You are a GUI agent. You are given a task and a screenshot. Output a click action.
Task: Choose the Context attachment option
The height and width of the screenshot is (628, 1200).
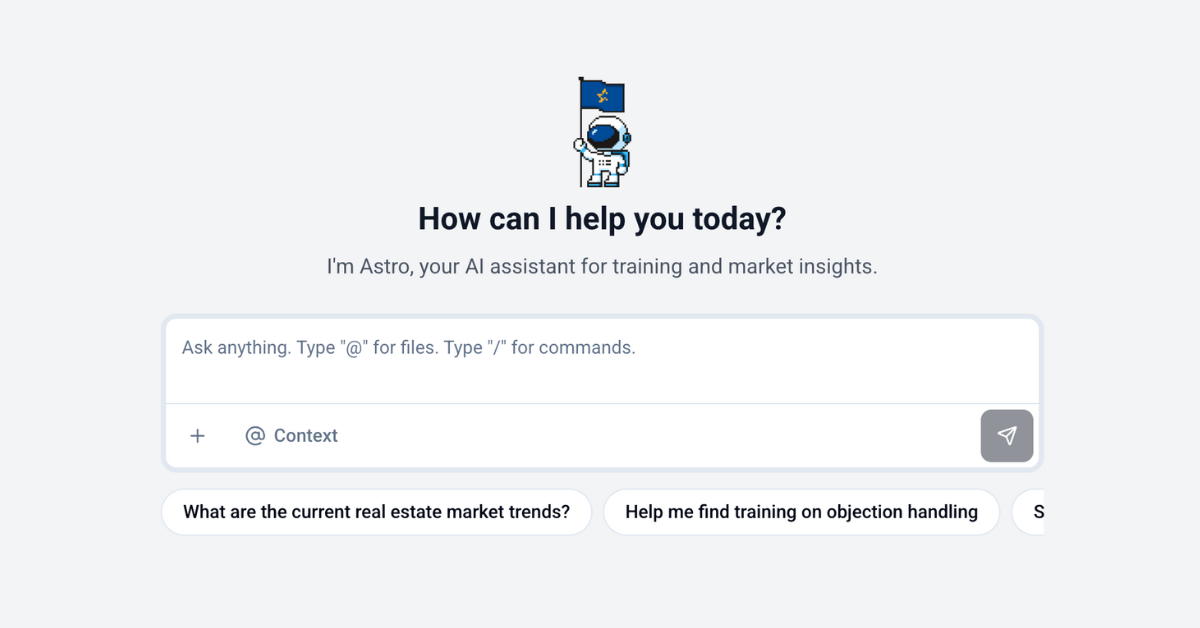(x=290, y=435)
